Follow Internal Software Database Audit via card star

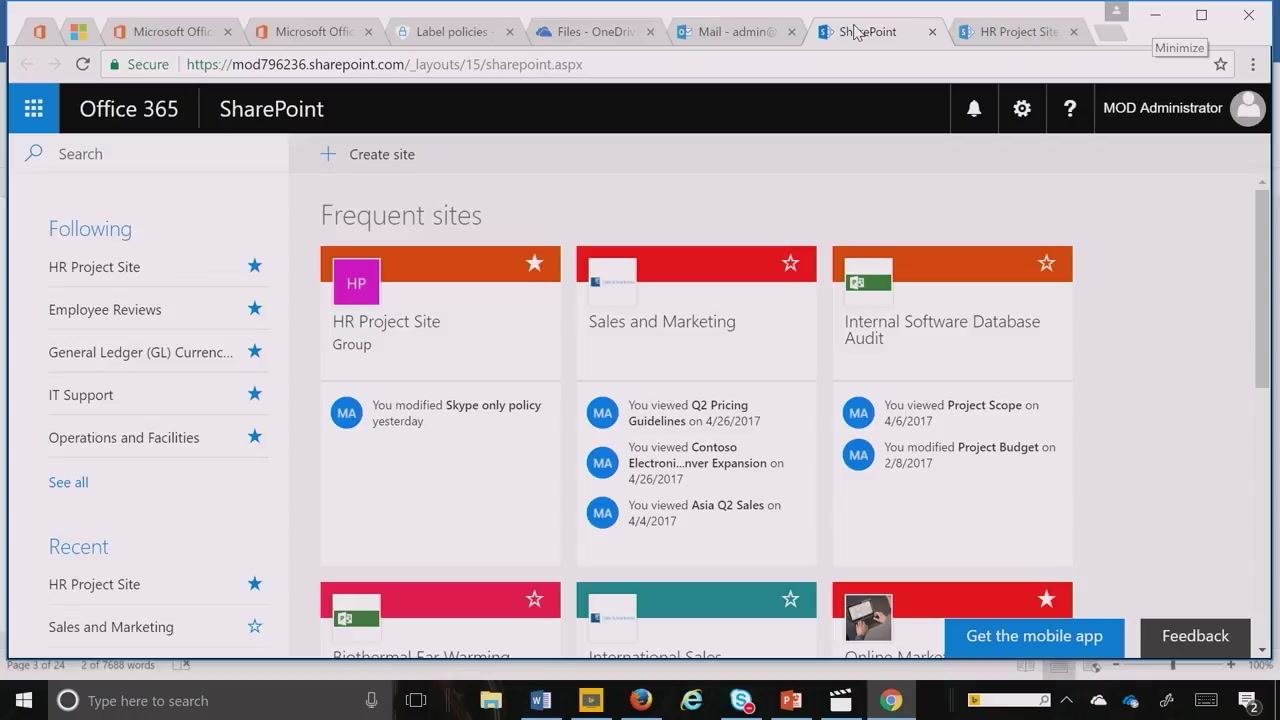coord(1047,263)
